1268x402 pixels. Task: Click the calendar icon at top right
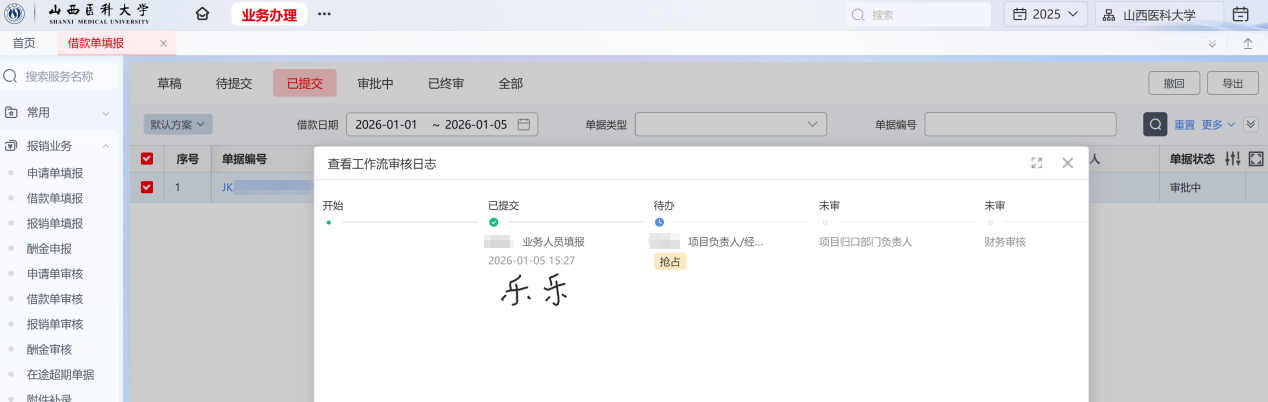[x=1240, y=14]
